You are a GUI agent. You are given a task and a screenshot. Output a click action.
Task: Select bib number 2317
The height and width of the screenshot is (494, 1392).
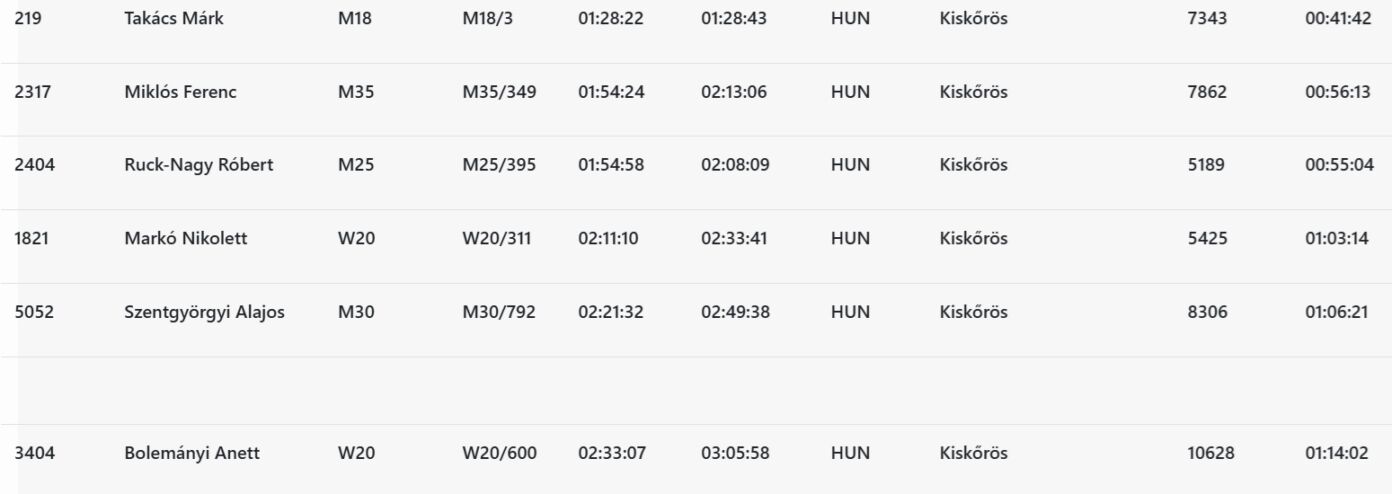pyautogui.click(x=33, y=92)
